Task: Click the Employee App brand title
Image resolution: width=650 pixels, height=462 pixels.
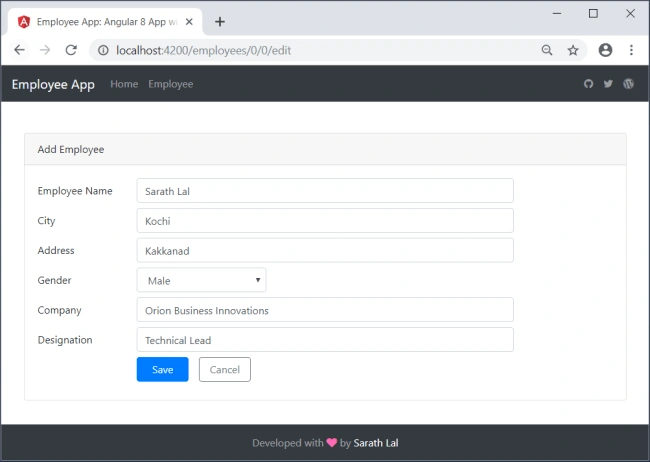Action: coord(53,84)
